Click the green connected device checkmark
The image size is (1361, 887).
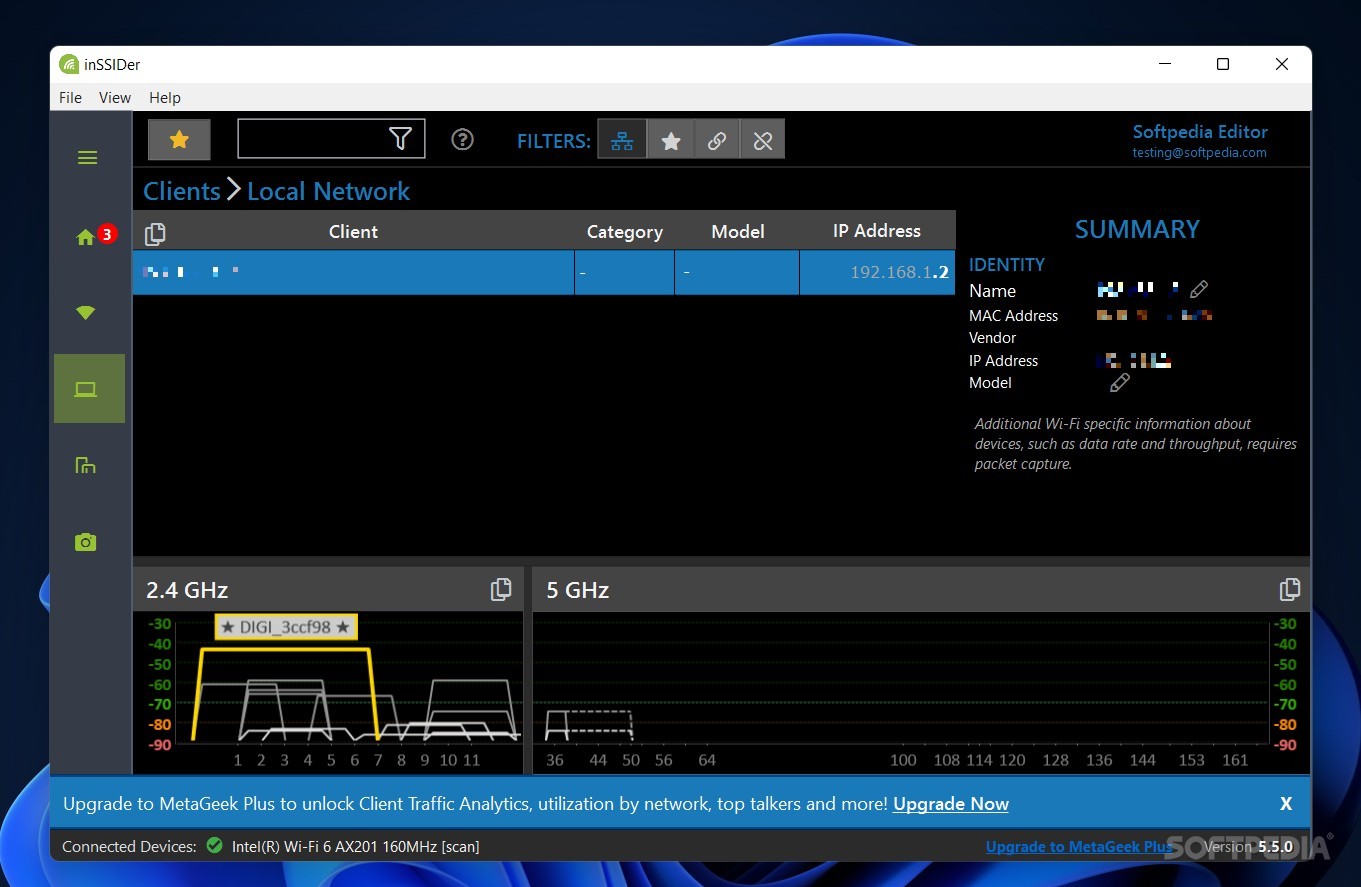[x=214, y=846]
